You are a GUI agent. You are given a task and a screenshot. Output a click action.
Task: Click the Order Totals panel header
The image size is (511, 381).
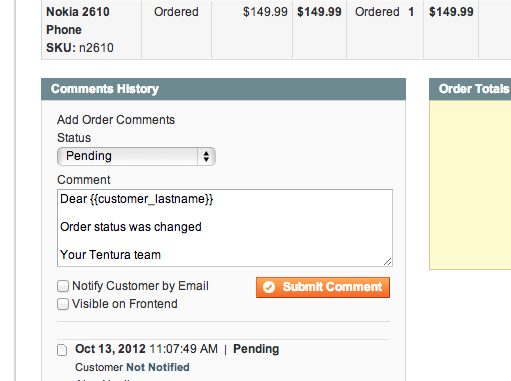470,89
